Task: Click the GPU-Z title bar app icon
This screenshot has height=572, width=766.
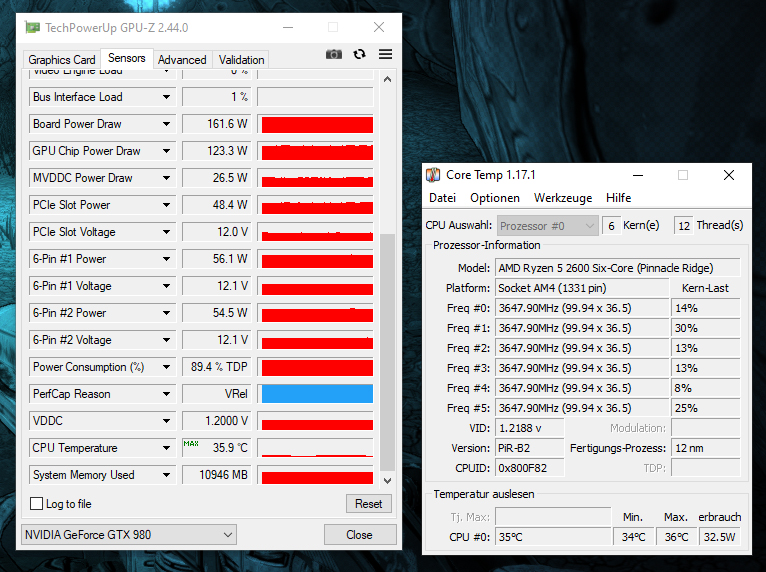Action: 32,28
